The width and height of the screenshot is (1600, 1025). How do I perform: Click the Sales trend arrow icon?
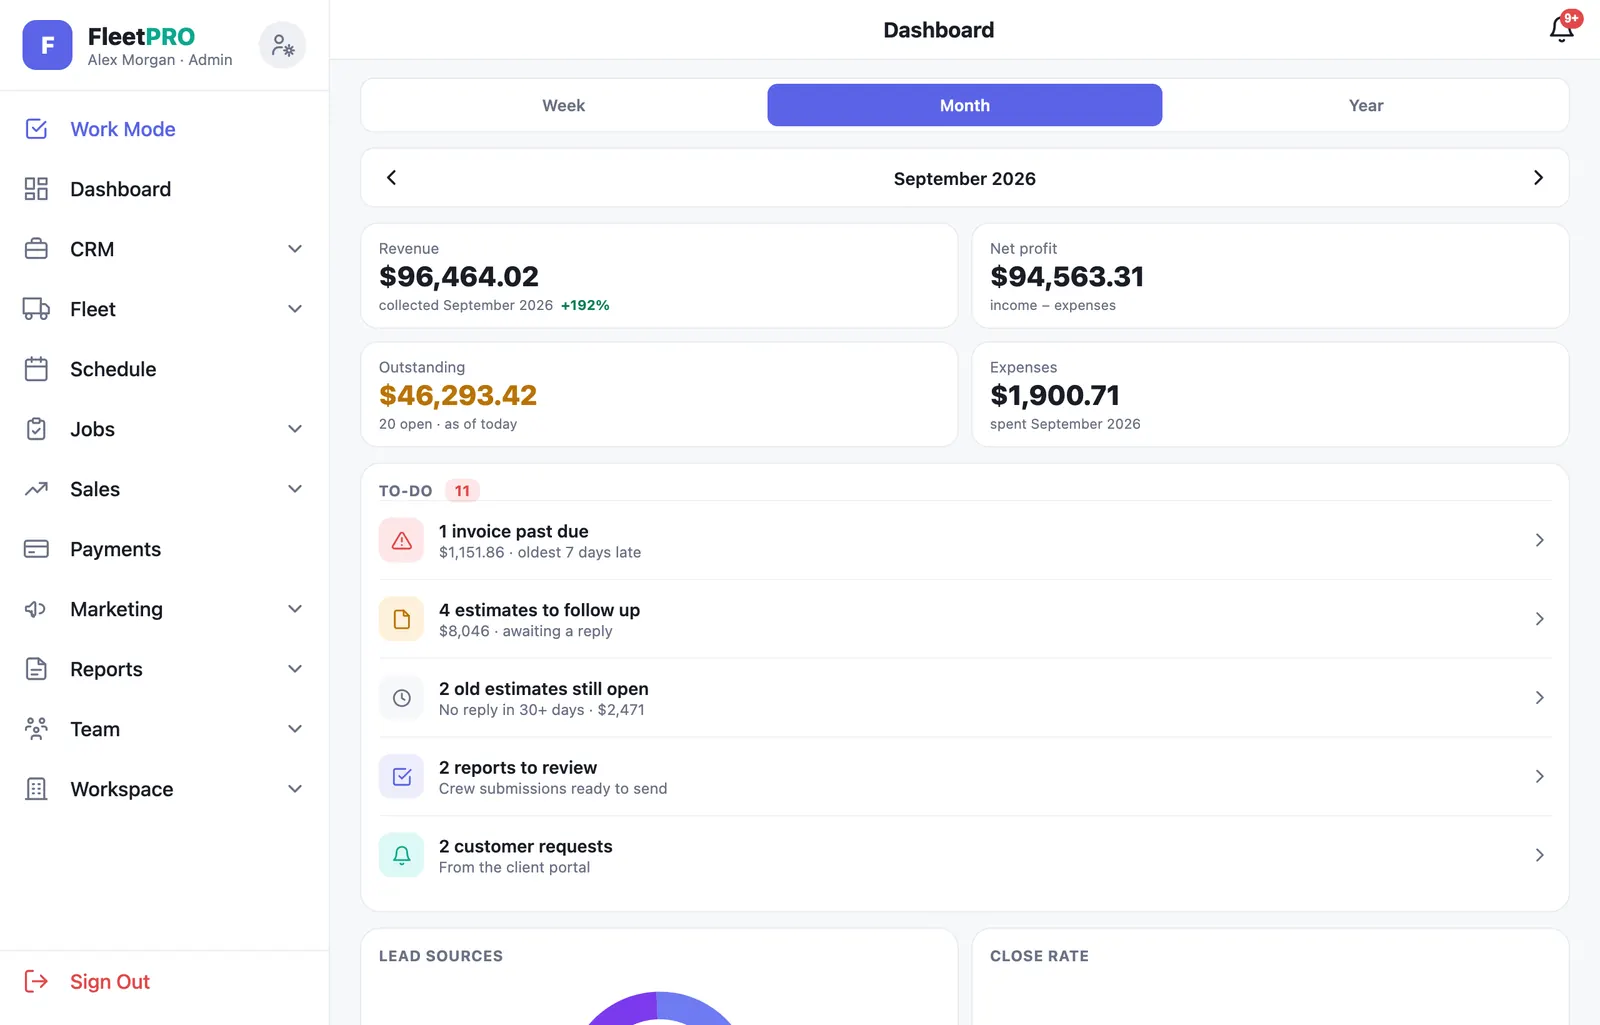pyautogui.click(x=36, y=489)
